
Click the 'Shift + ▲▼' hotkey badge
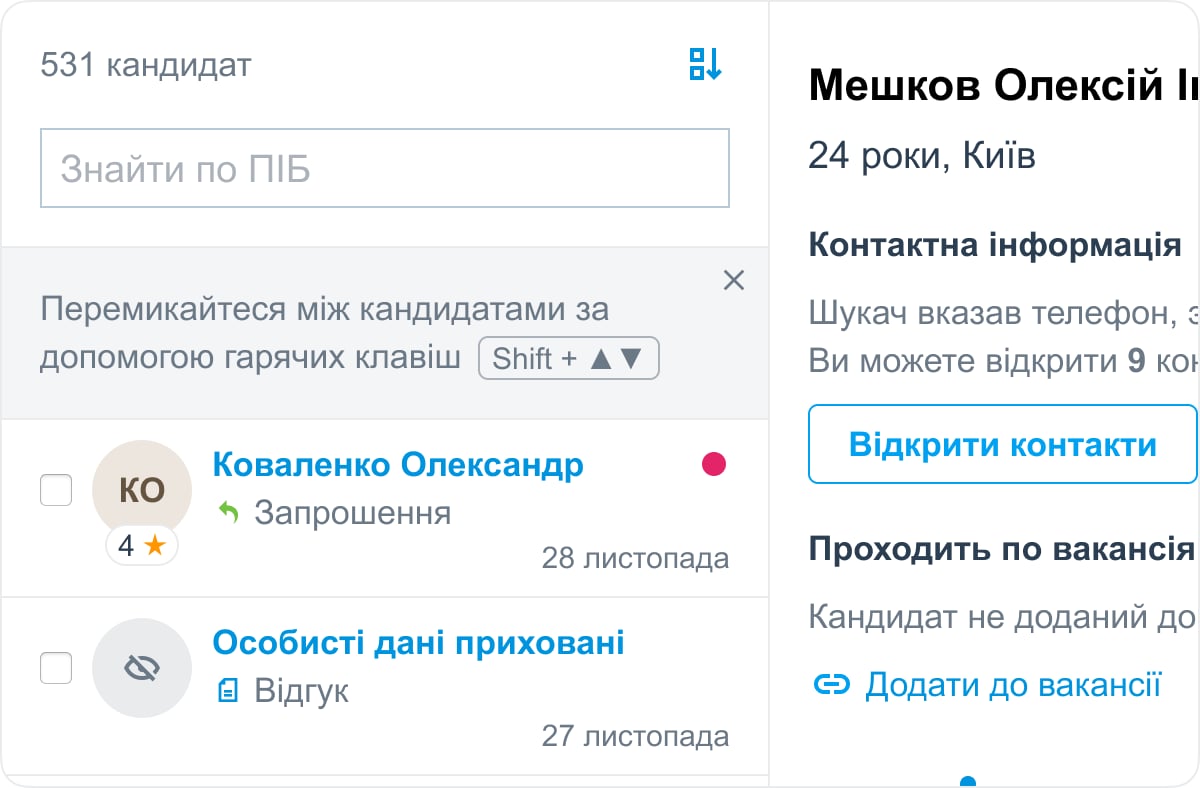point(568,359)
